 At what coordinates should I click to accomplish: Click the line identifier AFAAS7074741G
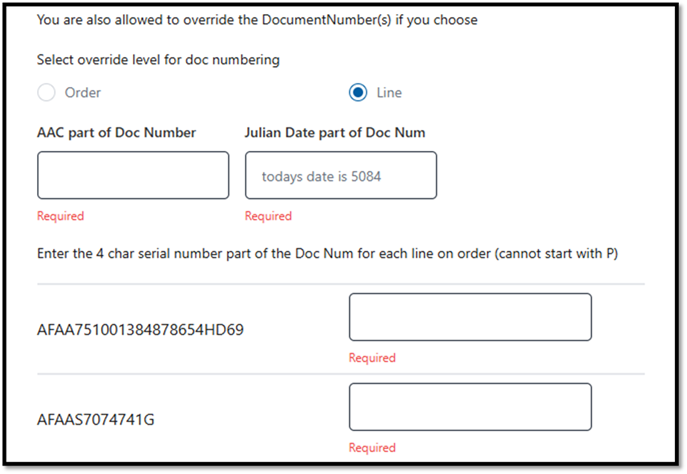click(95, 419)
